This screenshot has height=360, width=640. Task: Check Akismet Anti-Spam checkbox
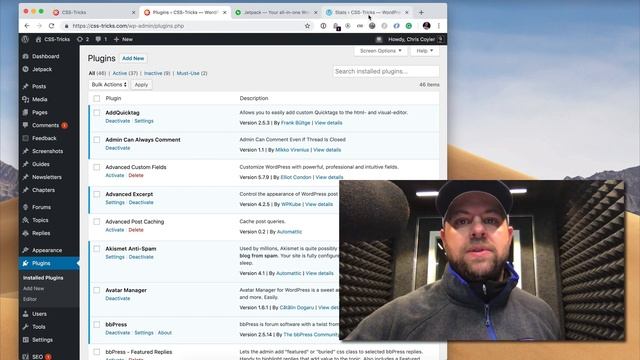[x=97, y=249]
